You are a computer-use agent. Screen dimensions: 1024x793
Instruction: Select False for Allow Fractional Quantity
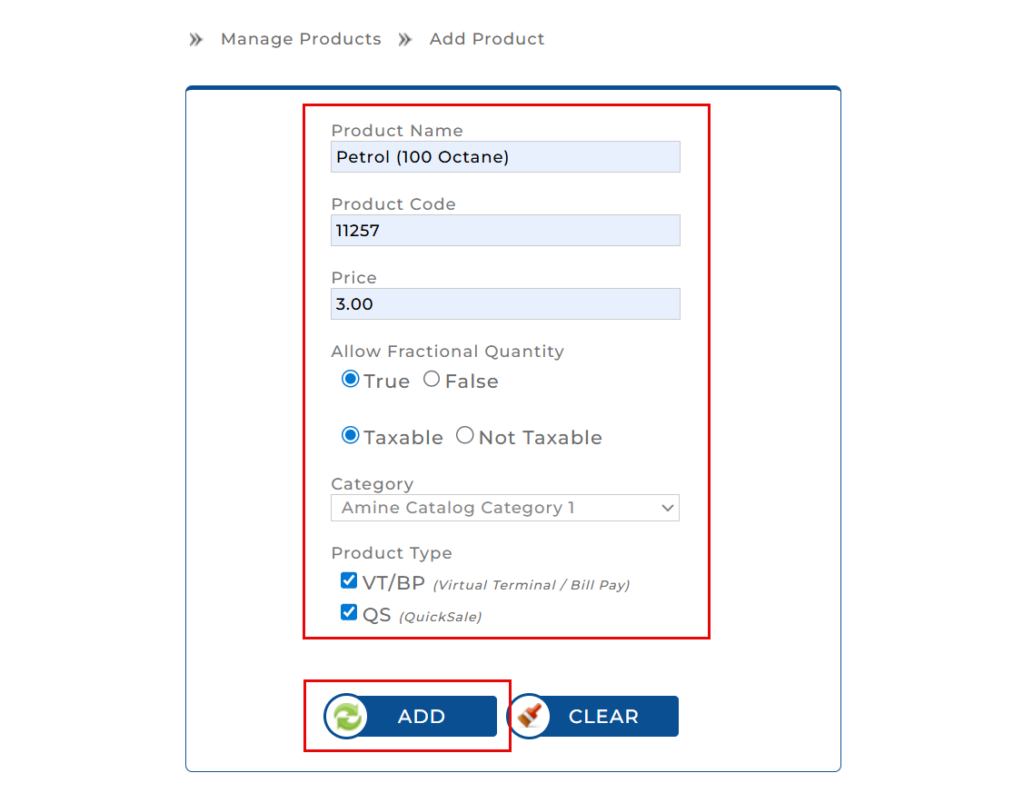[431, 380]
